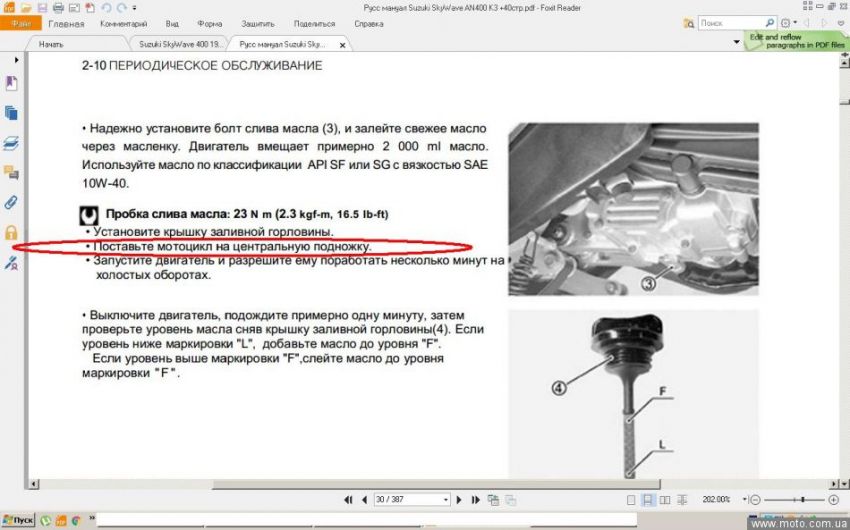Expand the page number dropdown
This screenshot has width=850, height=530.
pyautogui.click(x=445, y=499)
